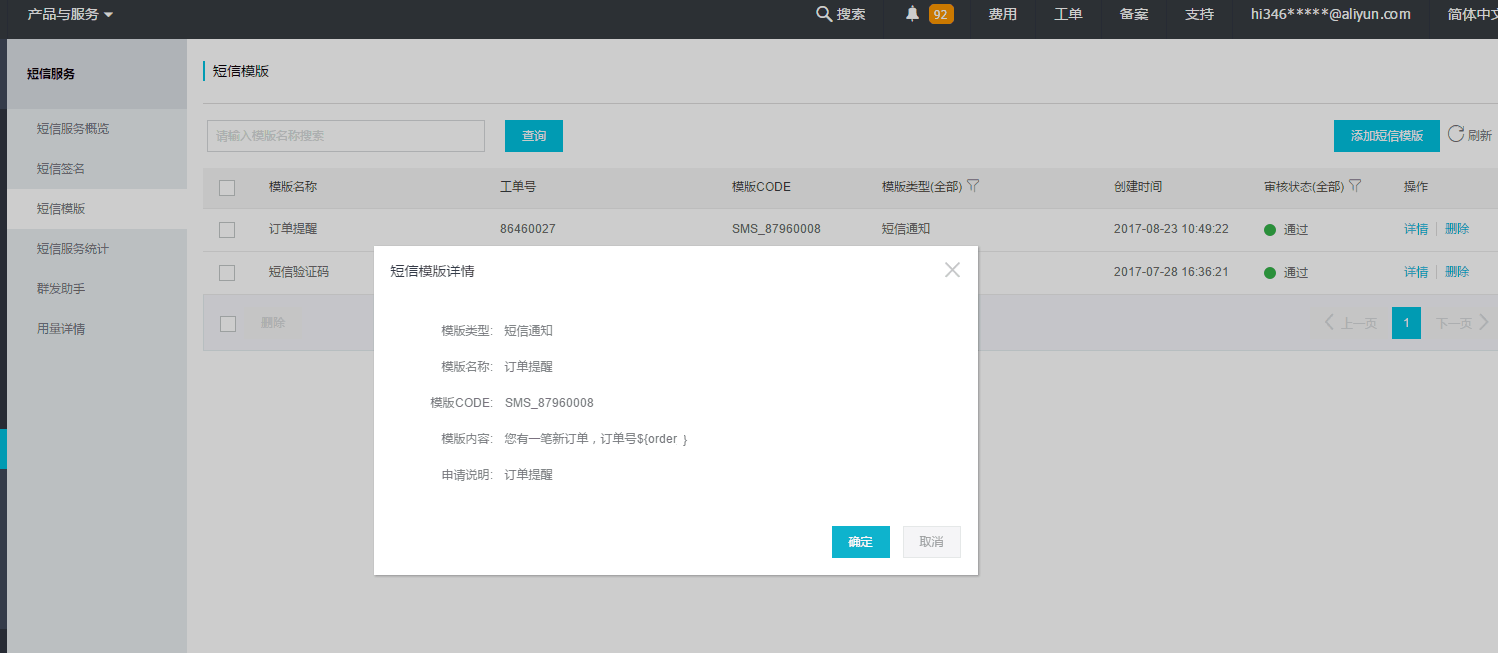1498x653 pixels.
Task: Click the 92 notification count badge
Action: 940,14
